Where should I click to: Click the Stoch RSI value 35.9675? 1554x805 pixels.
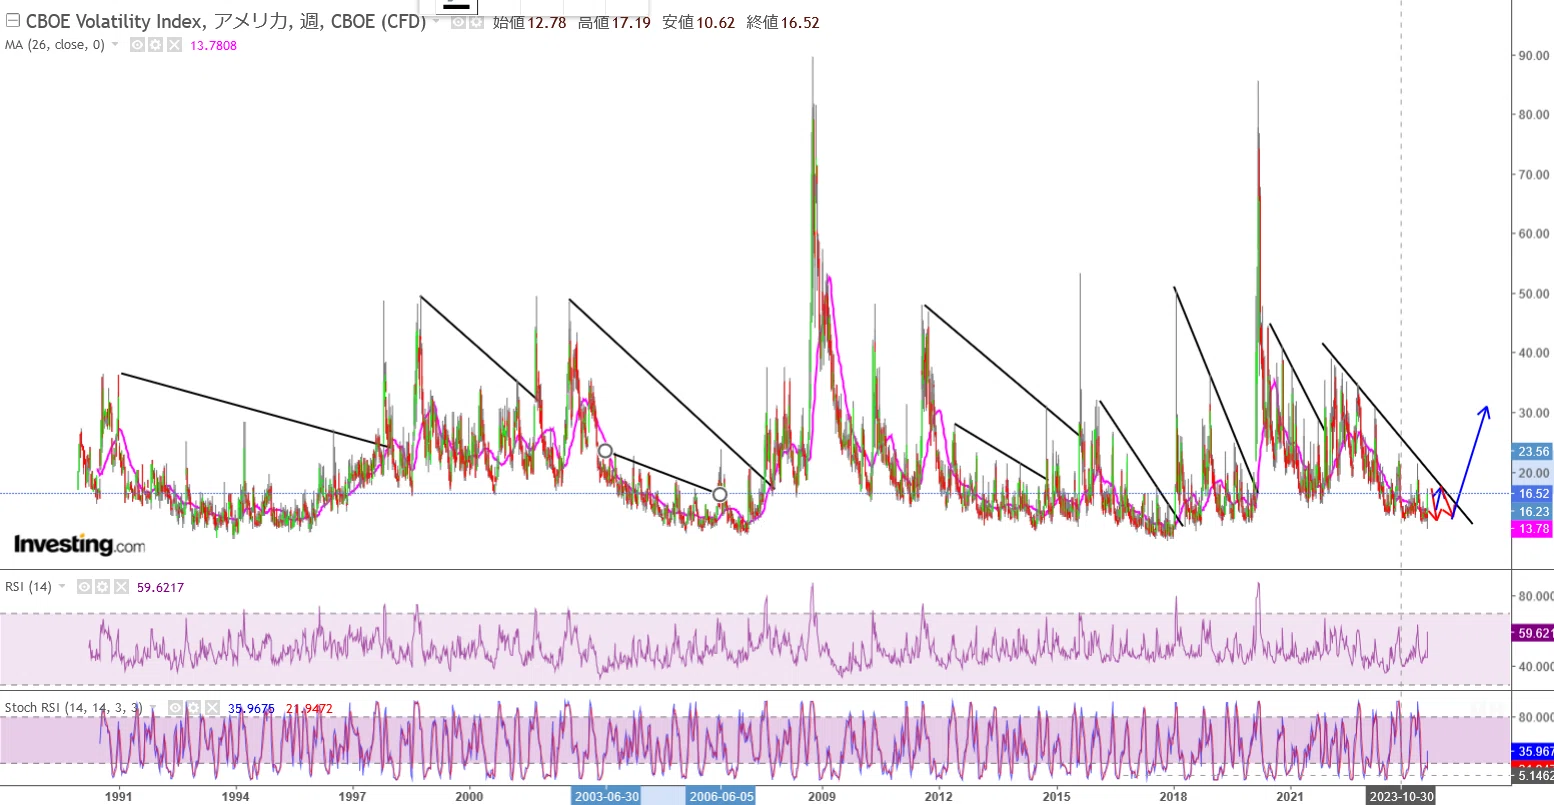pos(252,708)
